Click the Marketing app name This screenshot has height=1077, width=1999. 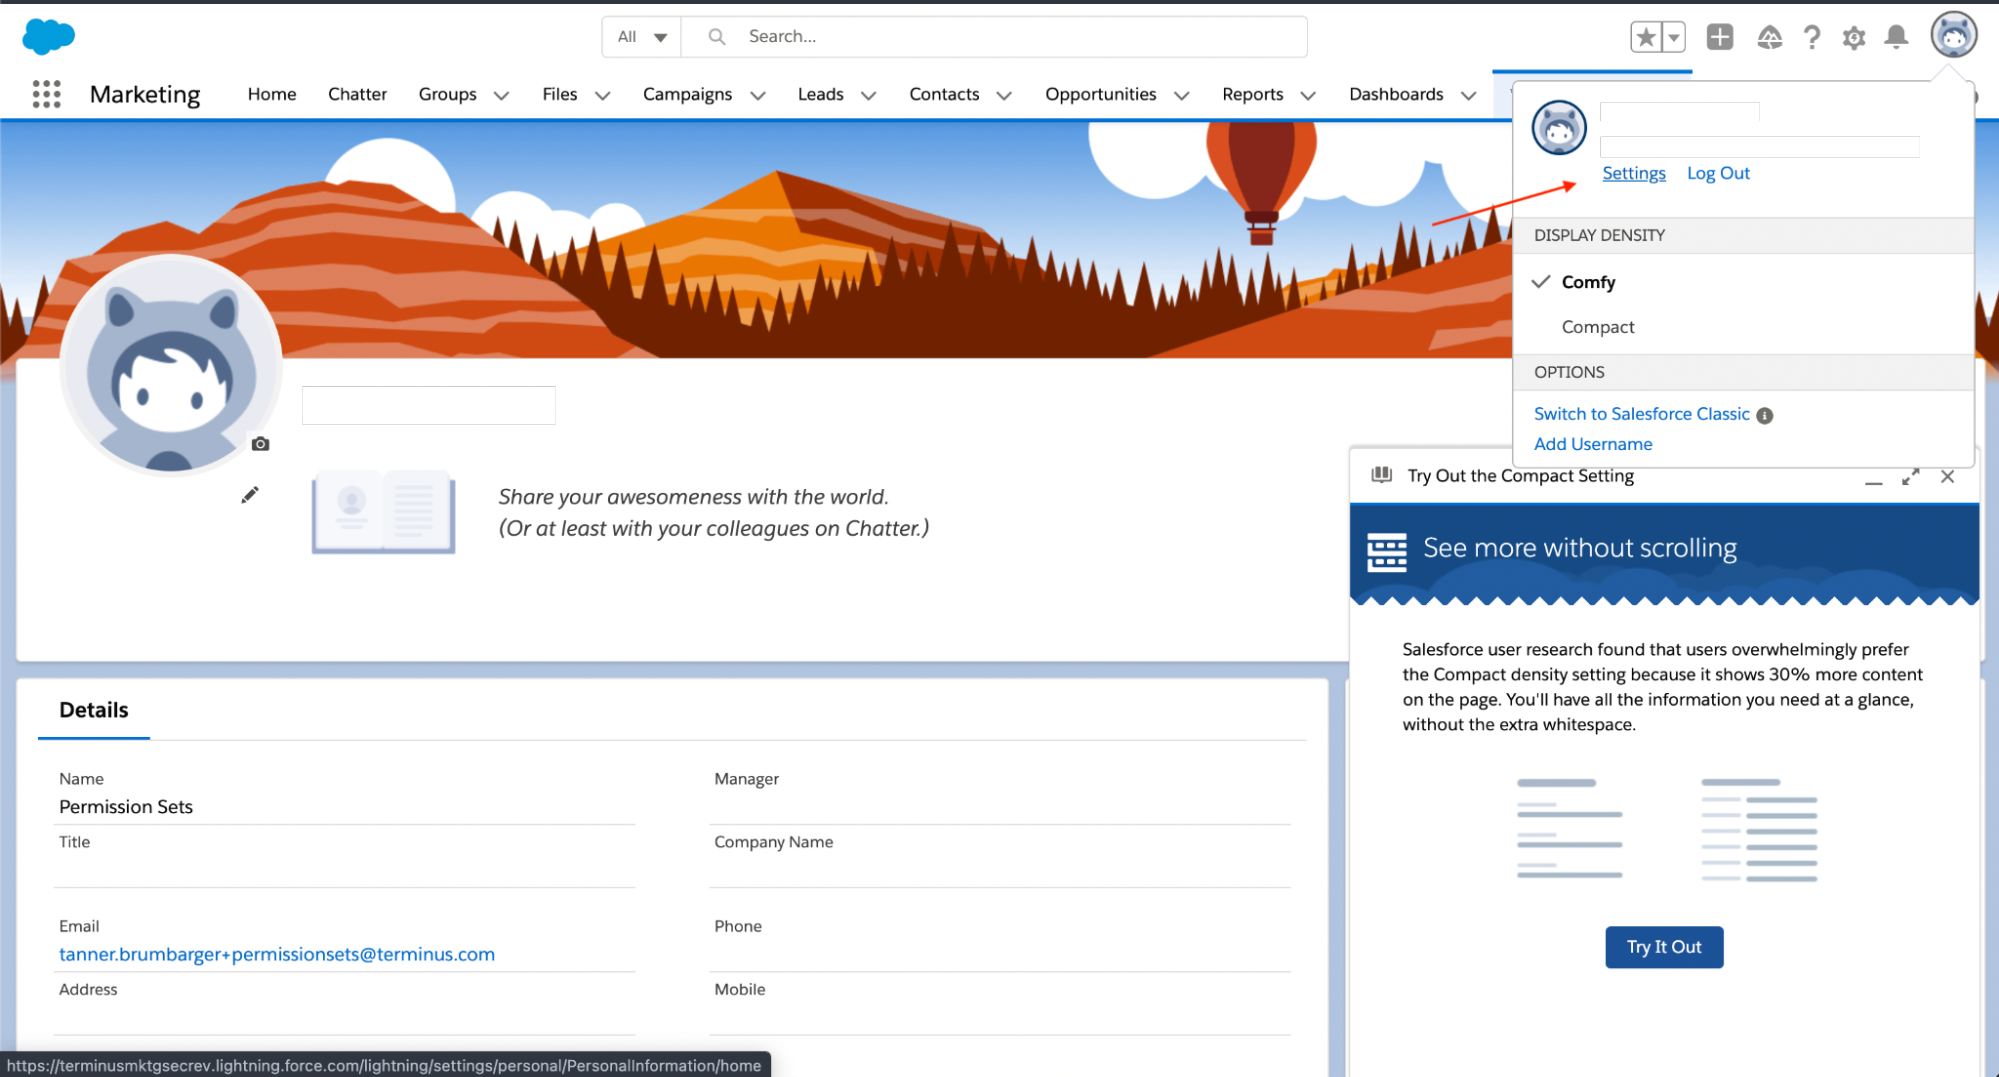pyautogui.click(x=145, y=94)
